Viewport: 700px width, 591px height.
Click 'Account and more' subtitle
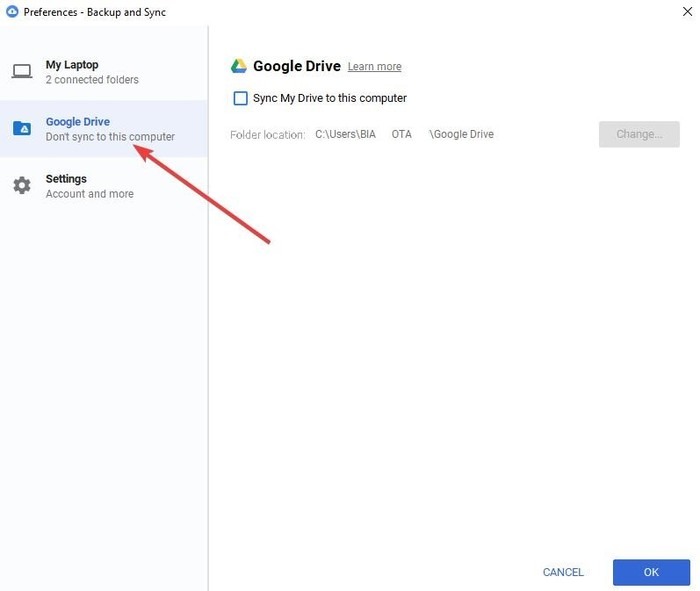tap(90, 194)
